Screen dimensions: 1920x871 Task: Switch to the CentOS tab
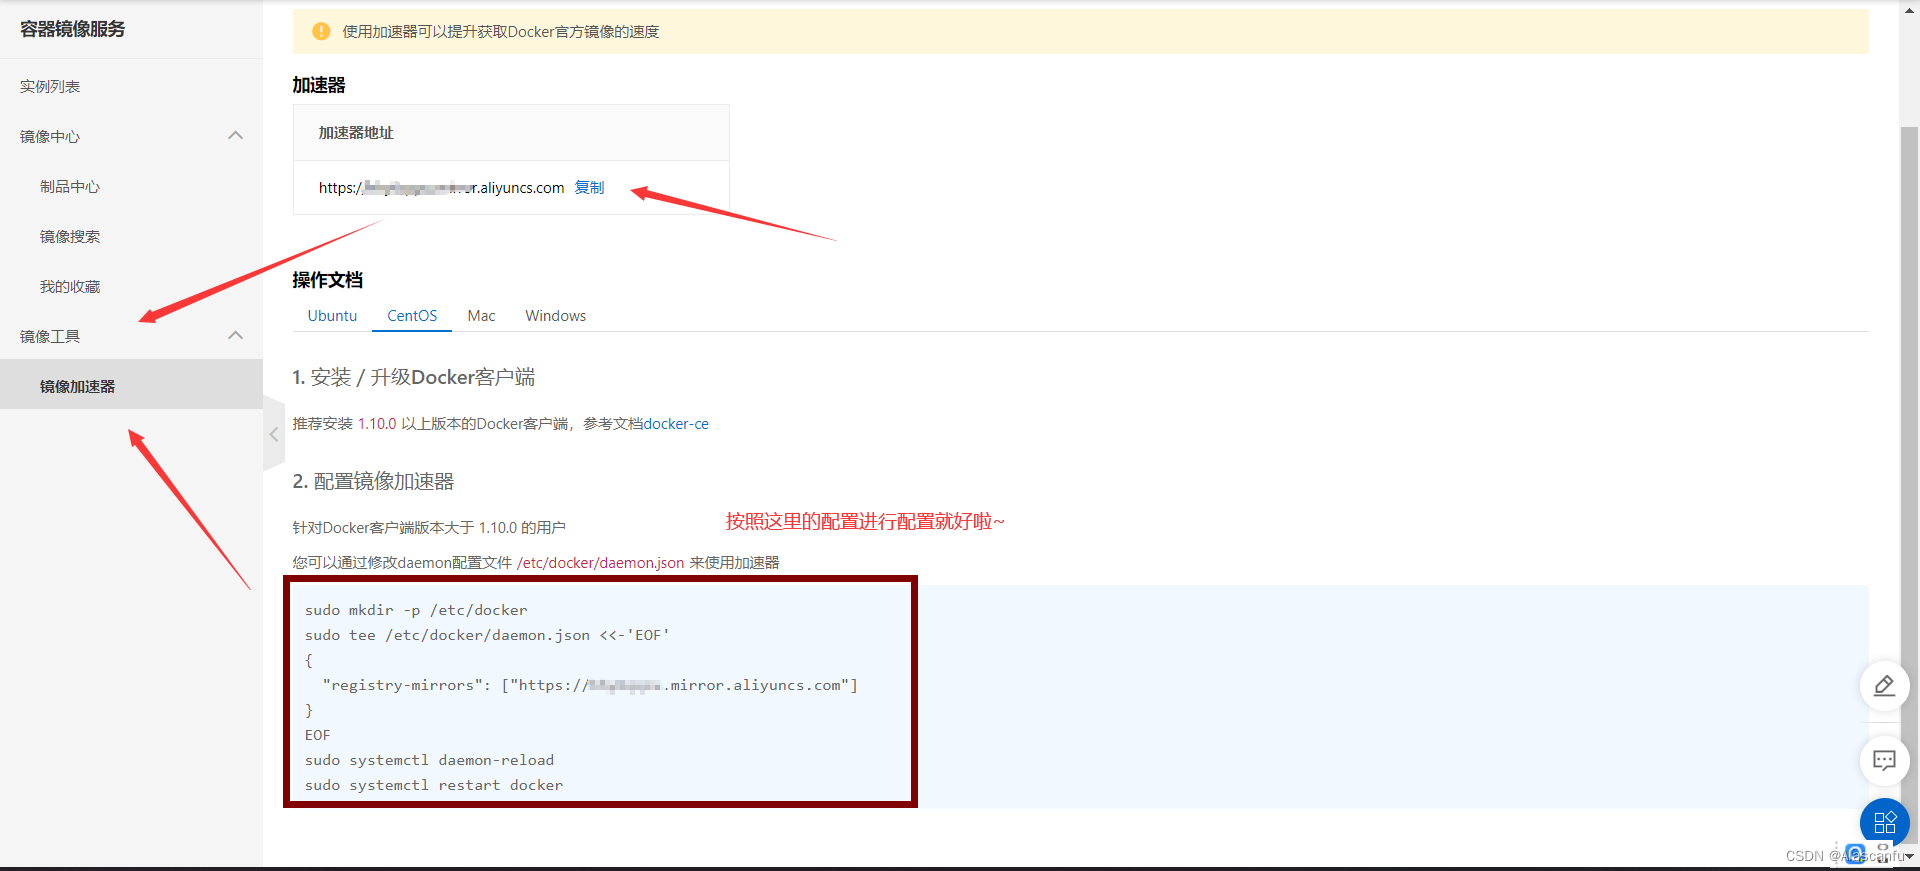pos(412,316)
